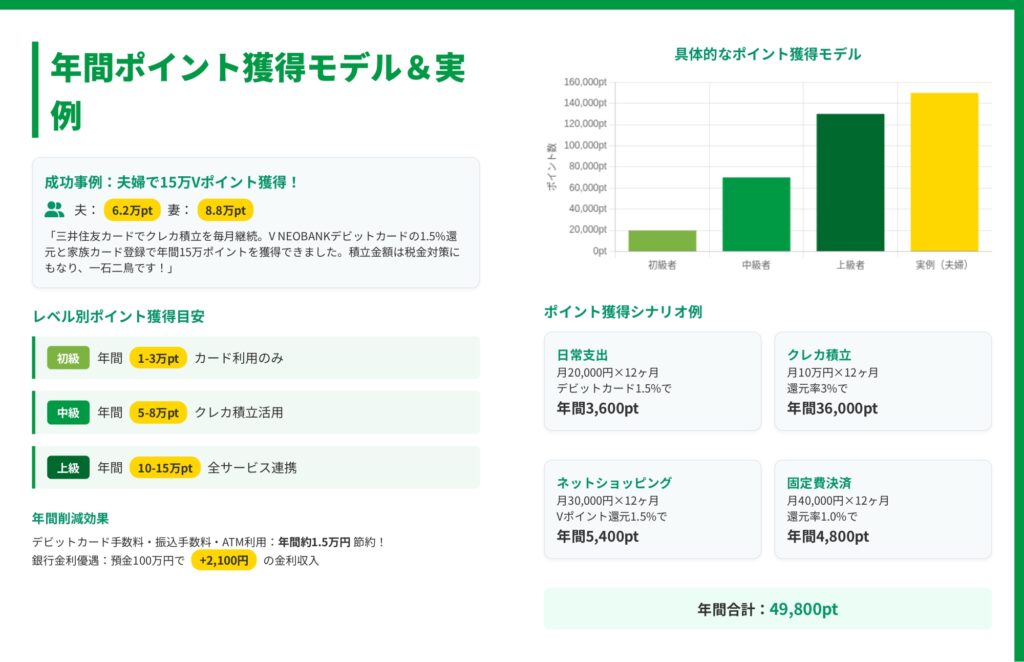Click the 8.8万pt wife badge
The width and height of the screenshot is (1024, 662).
[225, 210]
